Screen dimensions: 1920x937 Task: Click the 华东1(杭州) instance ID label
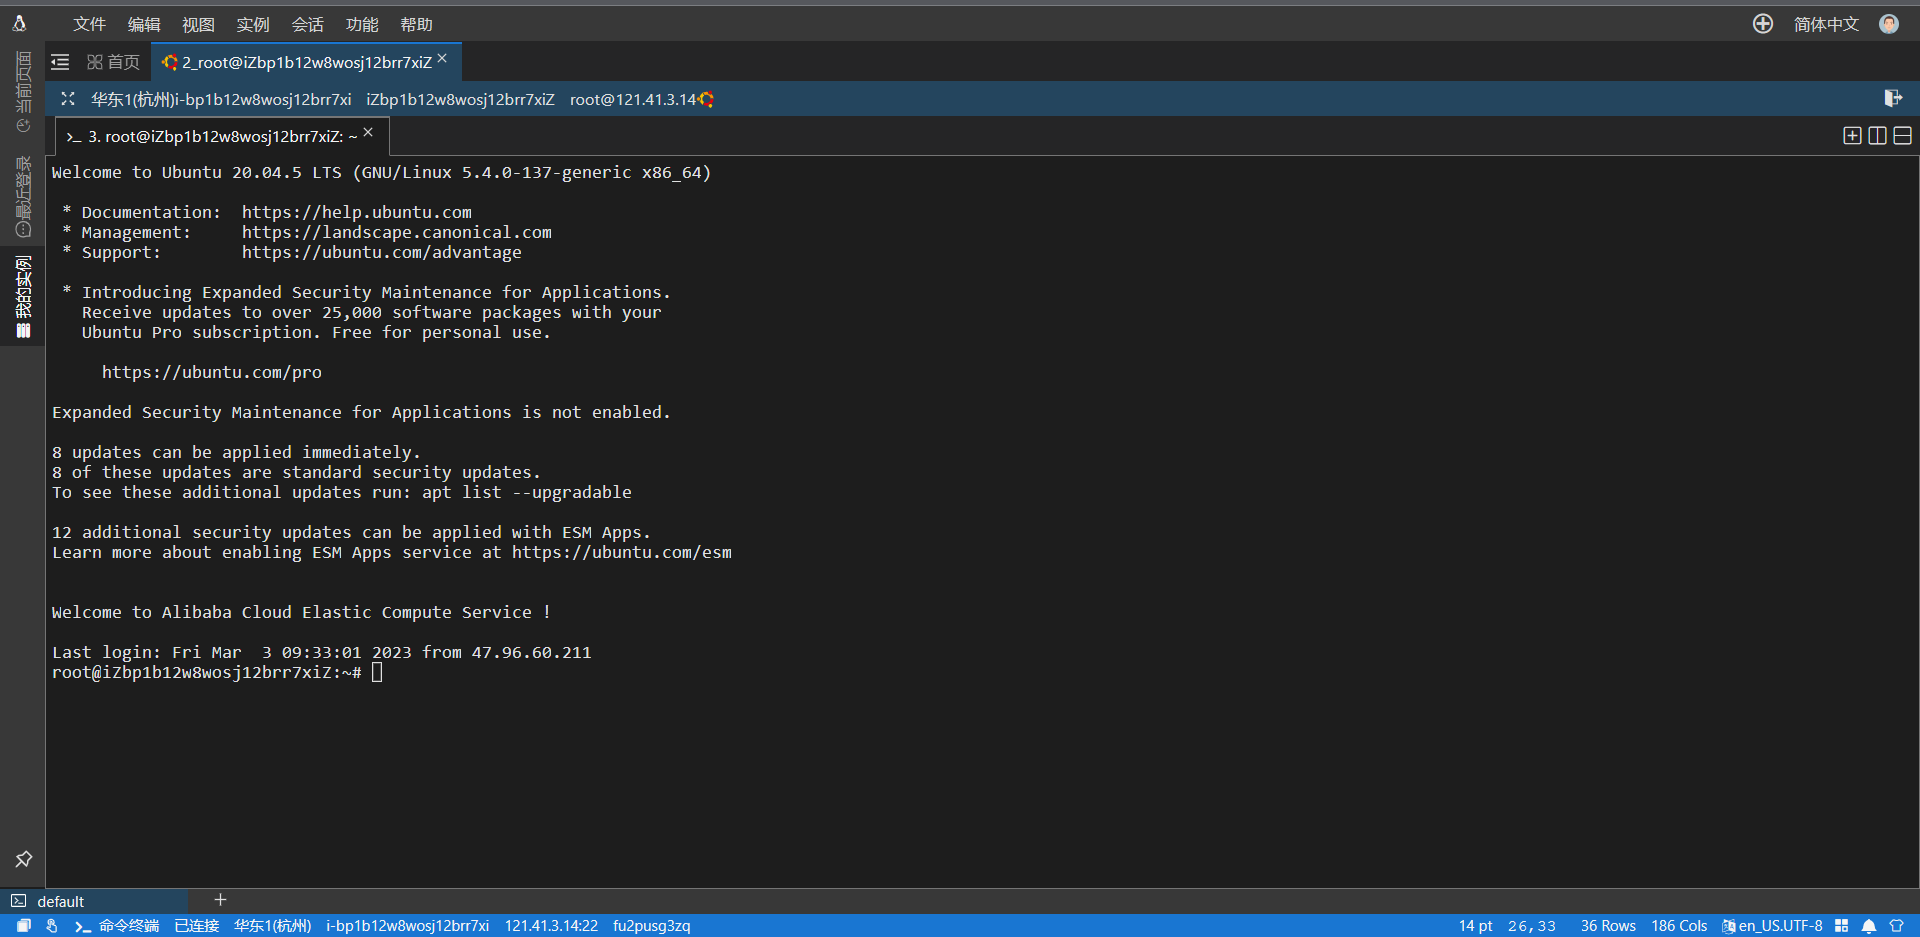pos(221,99)
